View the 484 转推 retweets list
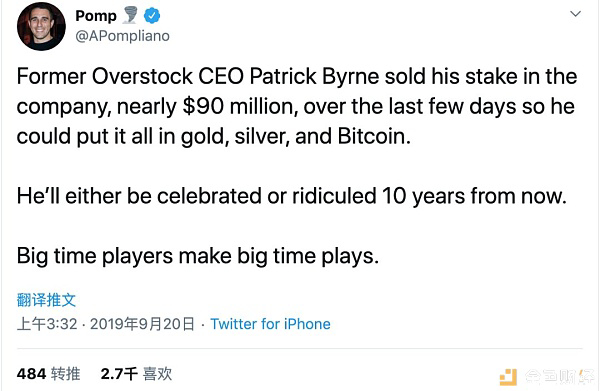Image resolution: width=600 pixels, height=391 pixels. [49, 374]
